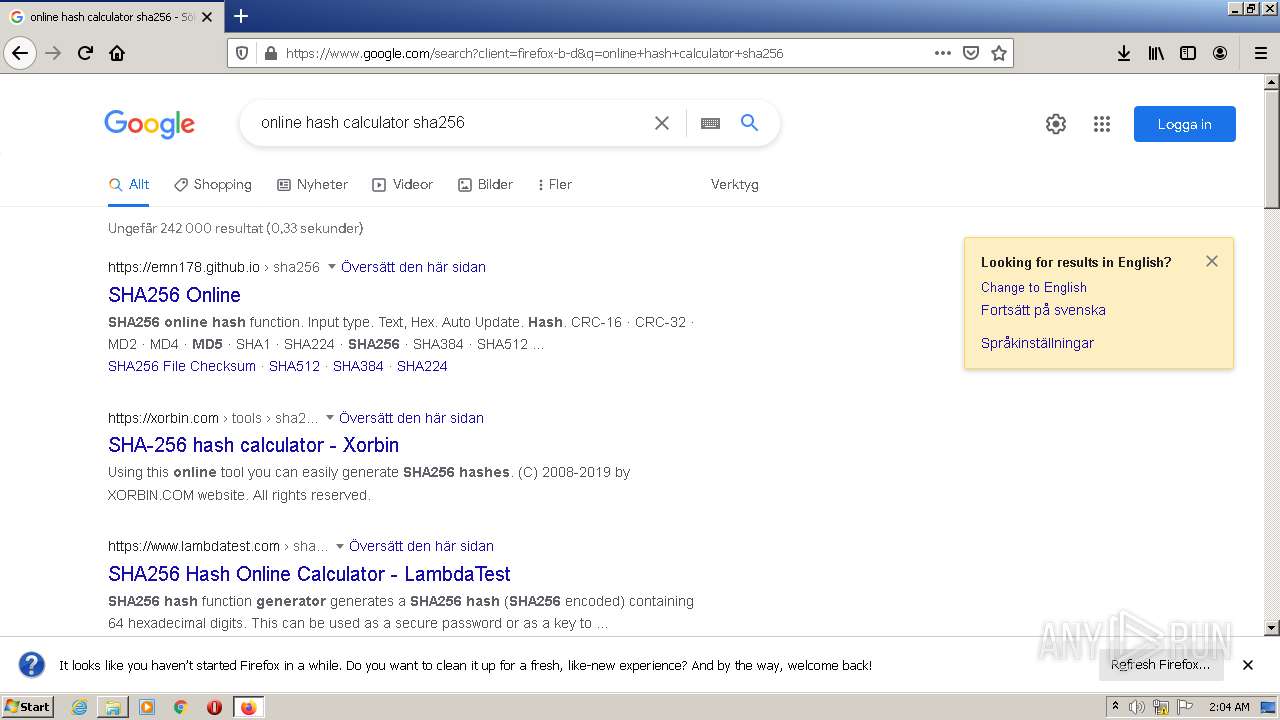
Task: Clear Google search box with X
Action: click(662, 123)
